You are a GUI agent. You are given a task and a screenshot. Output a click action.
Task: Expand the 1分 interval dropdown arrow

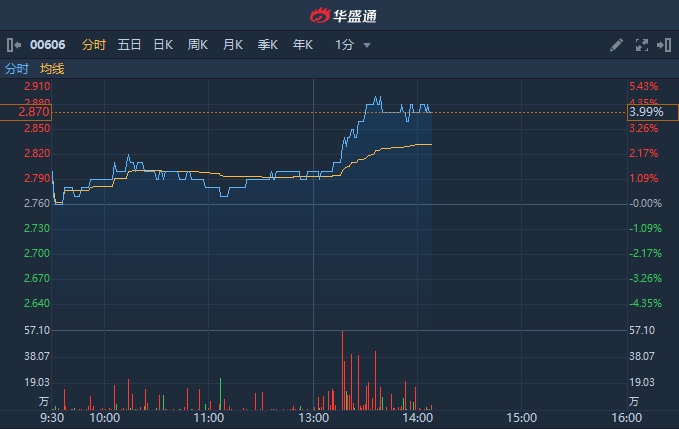(367, 46)
